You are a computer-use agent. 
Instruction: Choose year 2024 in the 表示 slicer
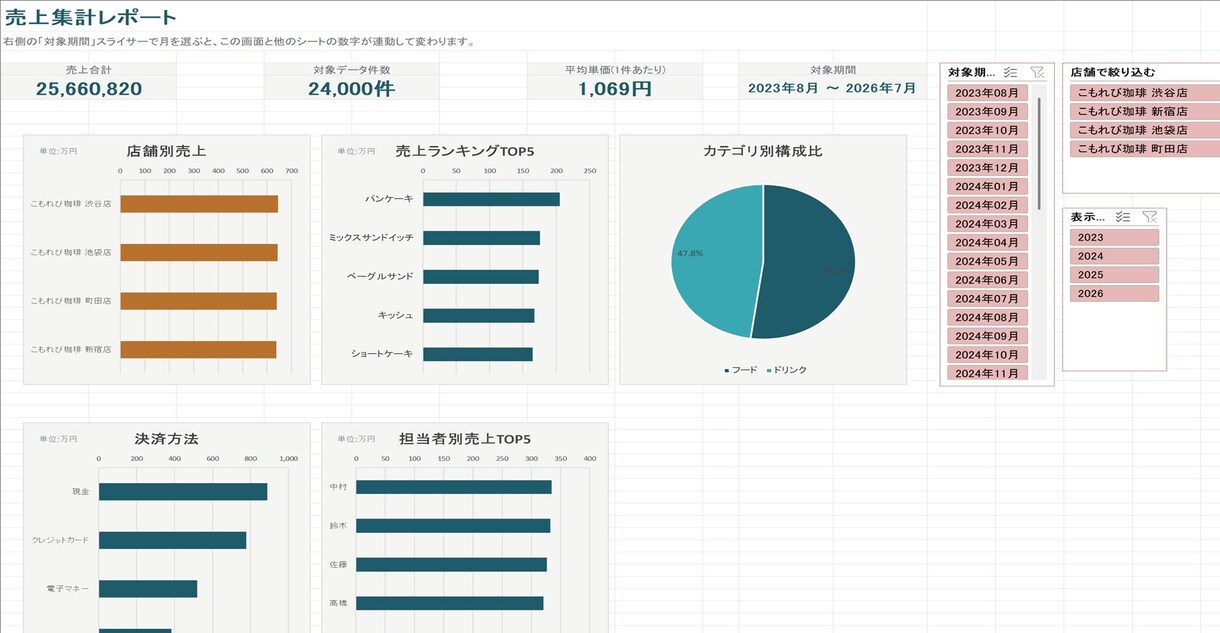[x=1114, y=256]
